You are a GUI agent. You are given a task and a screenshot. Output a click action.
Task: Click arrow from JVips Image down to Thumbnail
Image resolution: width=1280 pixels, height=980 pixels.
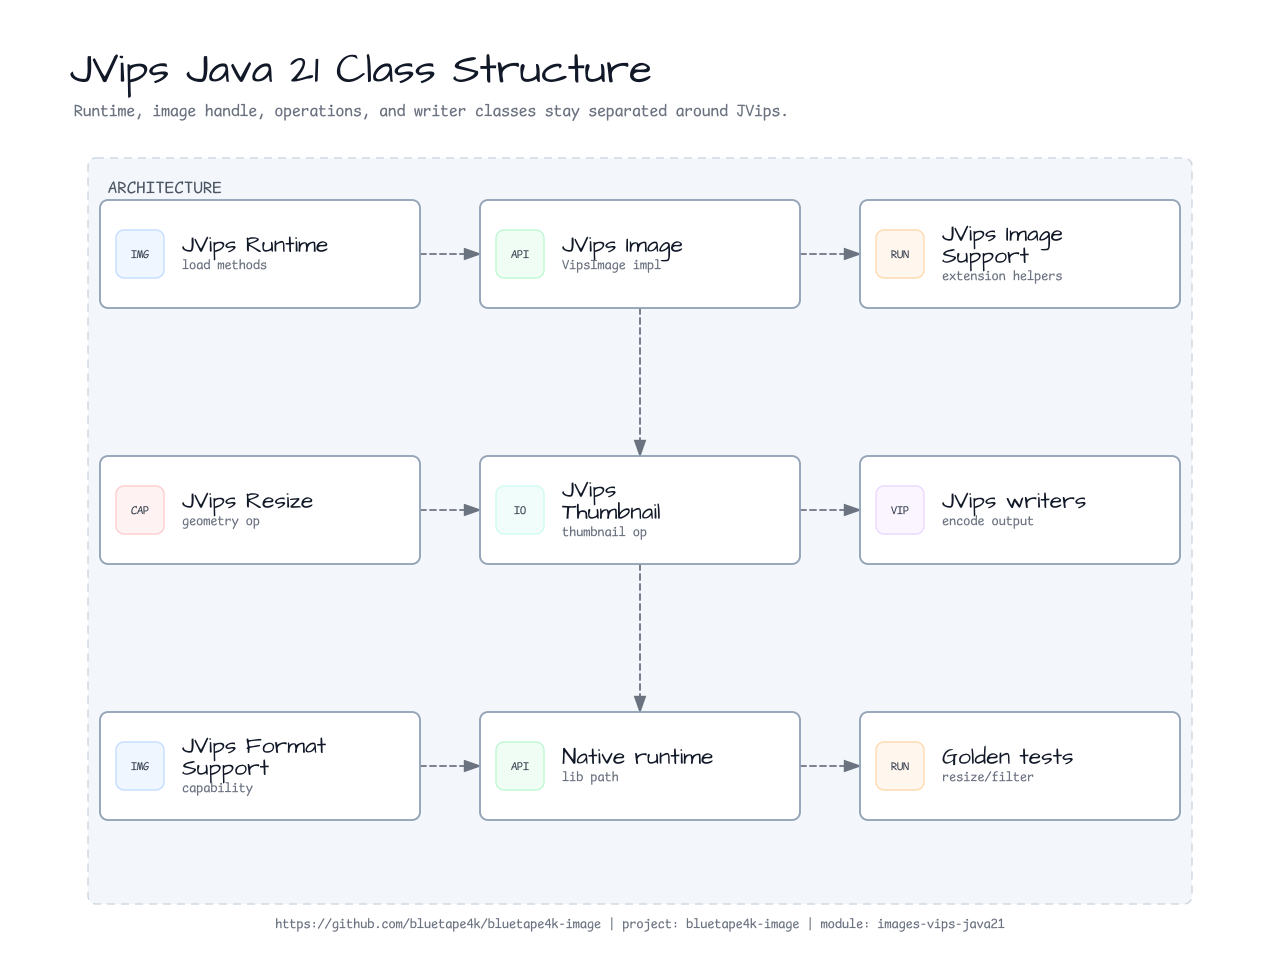pos(640,382)
